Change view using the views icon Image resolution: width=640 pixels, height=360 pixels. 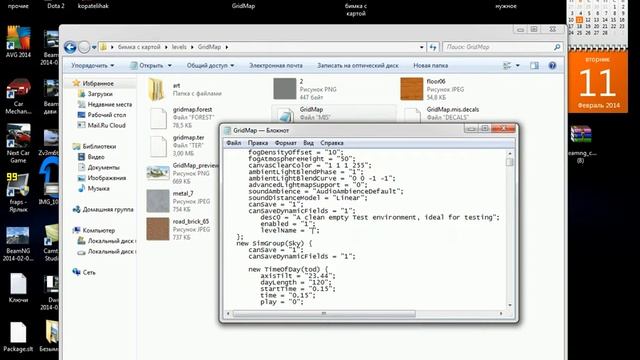[x=507, y=65]
